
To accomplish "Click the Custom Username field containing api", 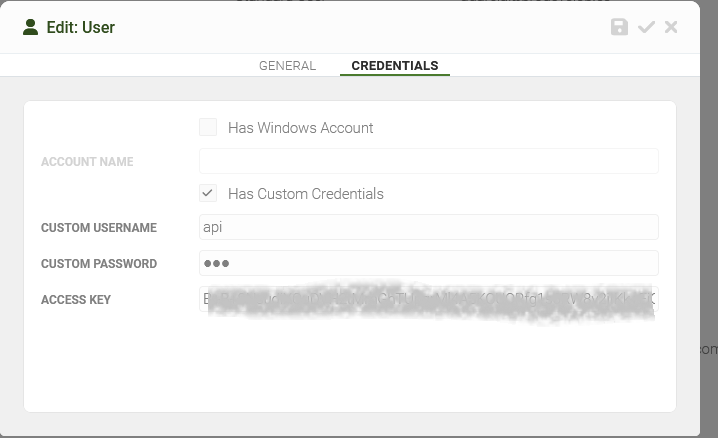I will coord(429,227).
